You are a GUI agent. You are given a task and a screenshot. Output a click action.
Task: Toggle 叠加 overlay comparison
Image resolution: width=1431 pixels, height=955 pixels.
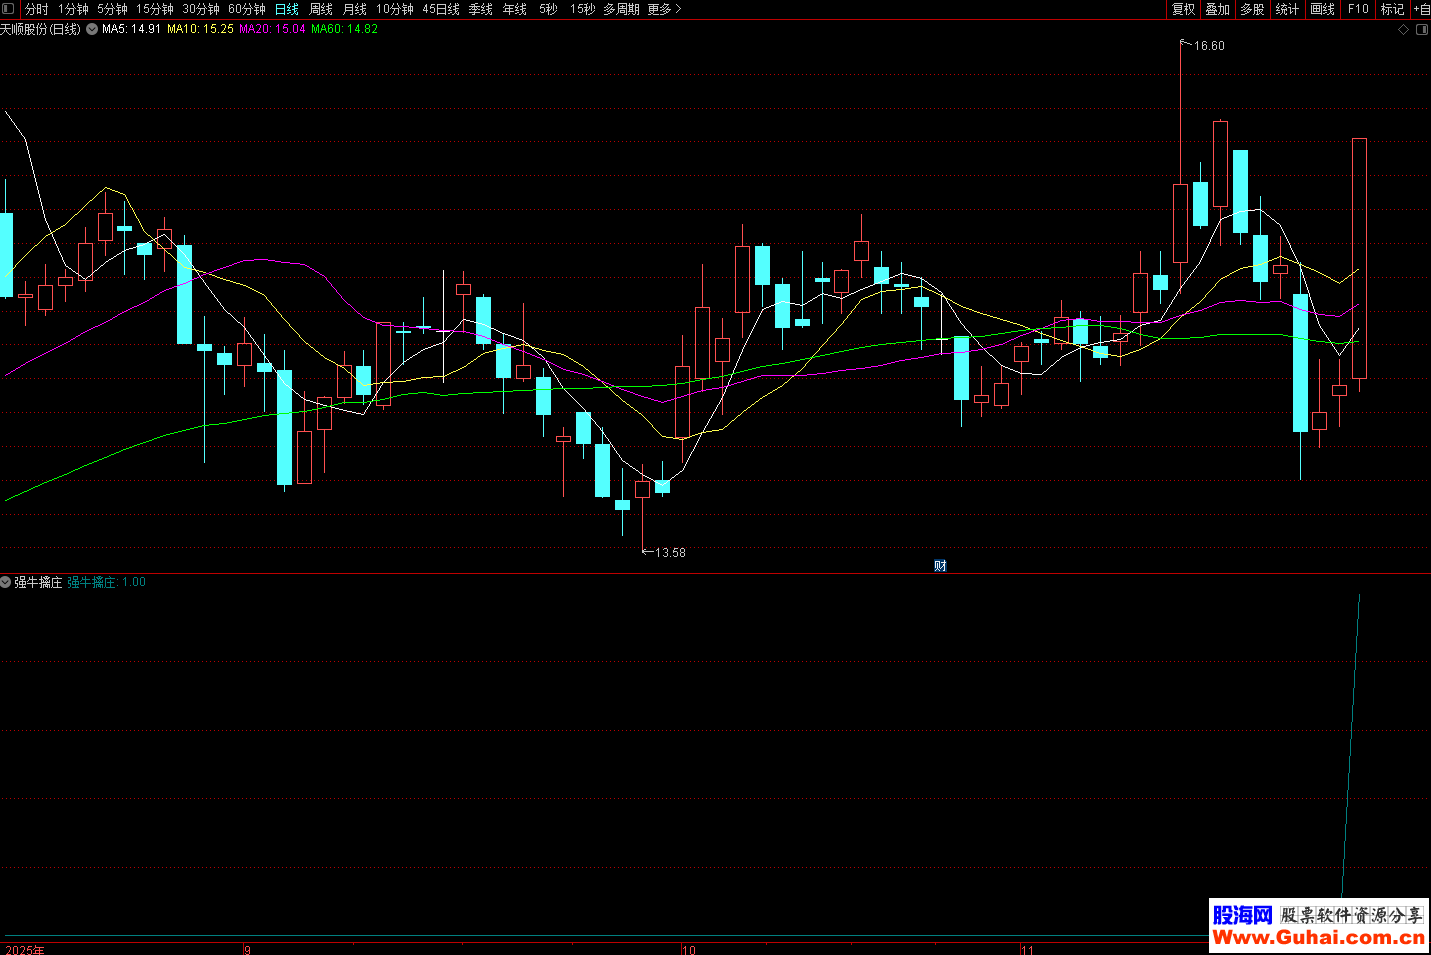coord(1217,9)
